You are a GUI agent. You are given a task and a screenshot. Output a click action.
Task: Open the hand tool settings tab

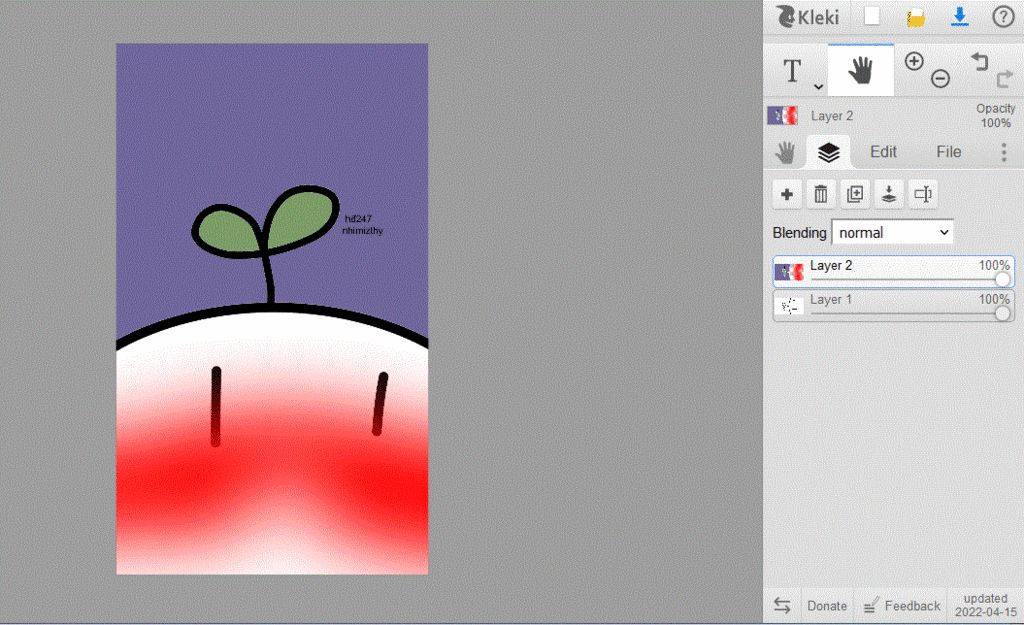pyautogui.click(x=785, y=152)
